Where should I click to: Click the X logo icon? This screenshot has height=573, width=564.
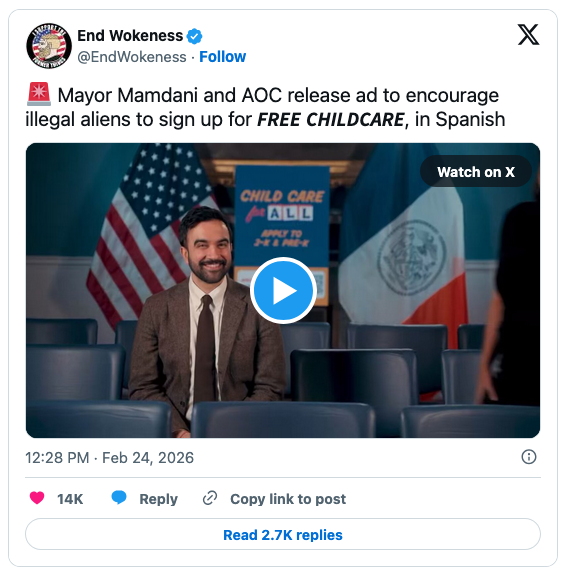528,35
